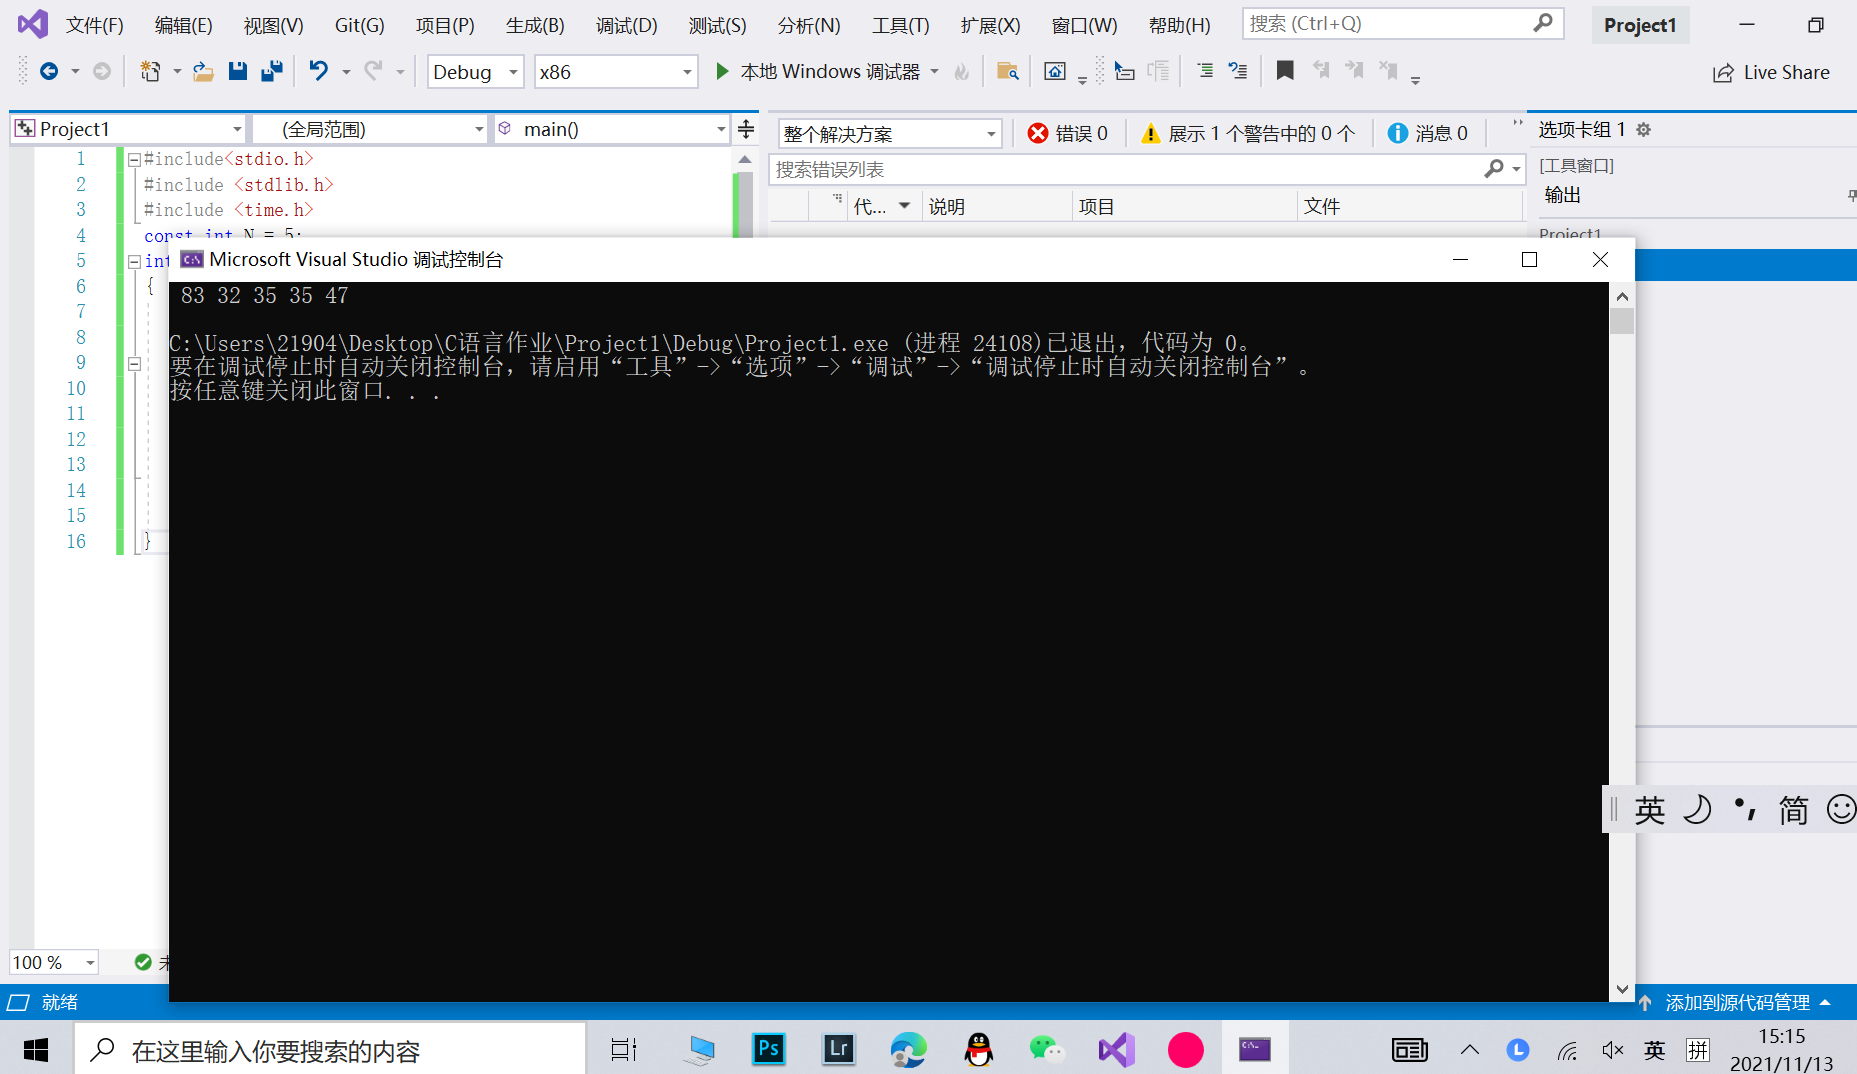1857x1074 pixels.
Task: Sort error list by 说明 column
Action: click(x=996, y=206)
